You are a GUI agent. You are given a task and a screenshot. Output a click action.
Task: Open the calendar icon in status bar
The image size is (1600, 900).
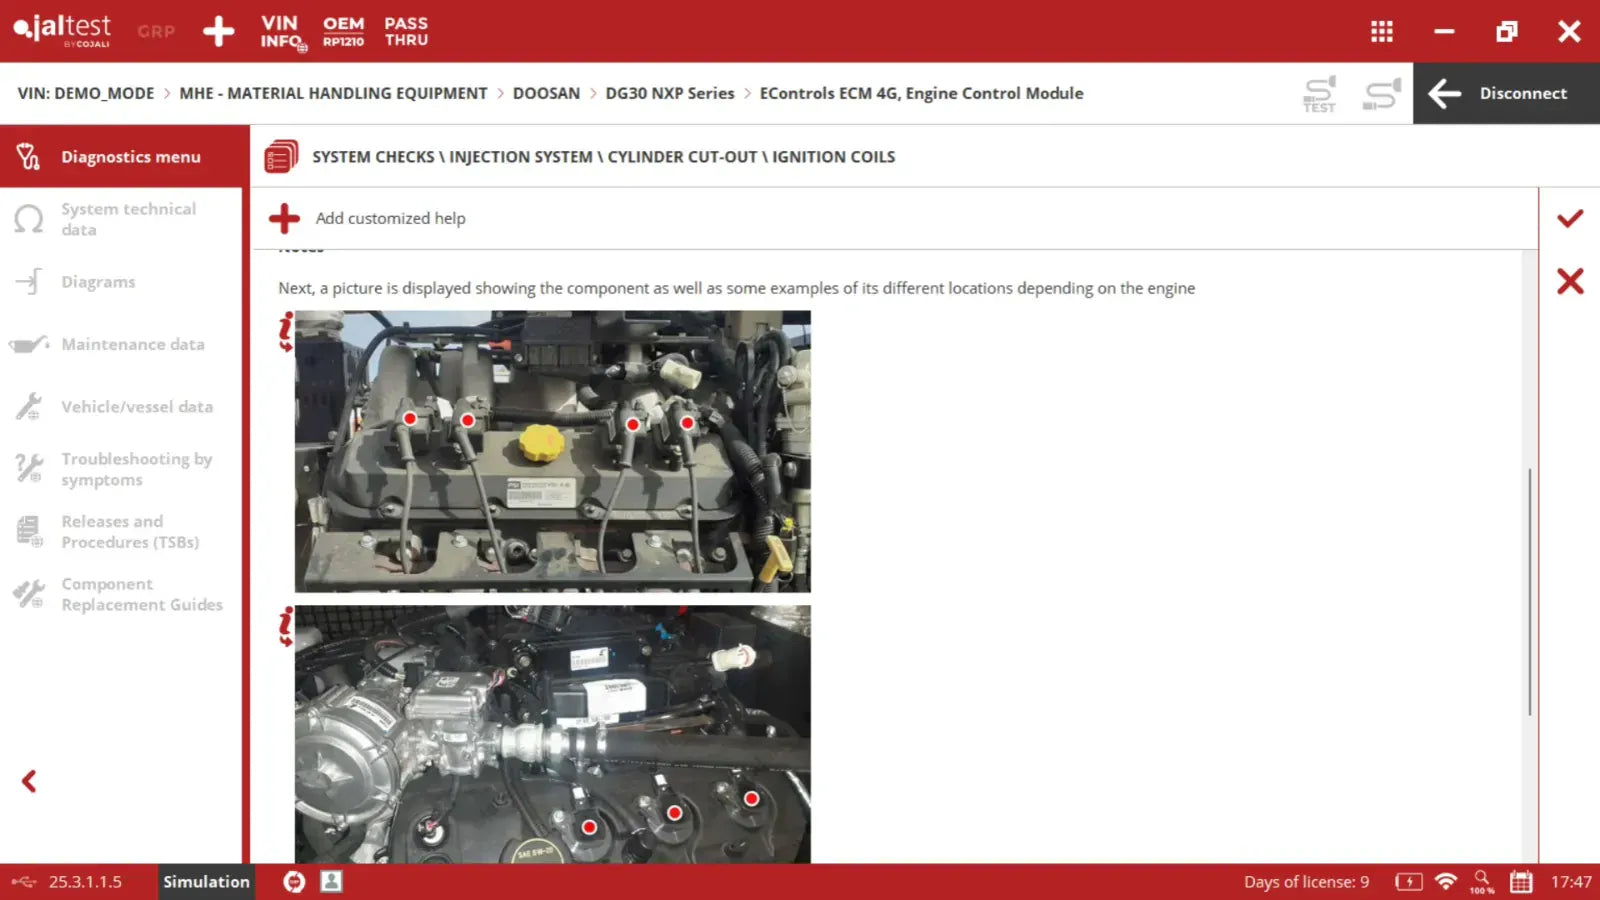coord(1520,881)
